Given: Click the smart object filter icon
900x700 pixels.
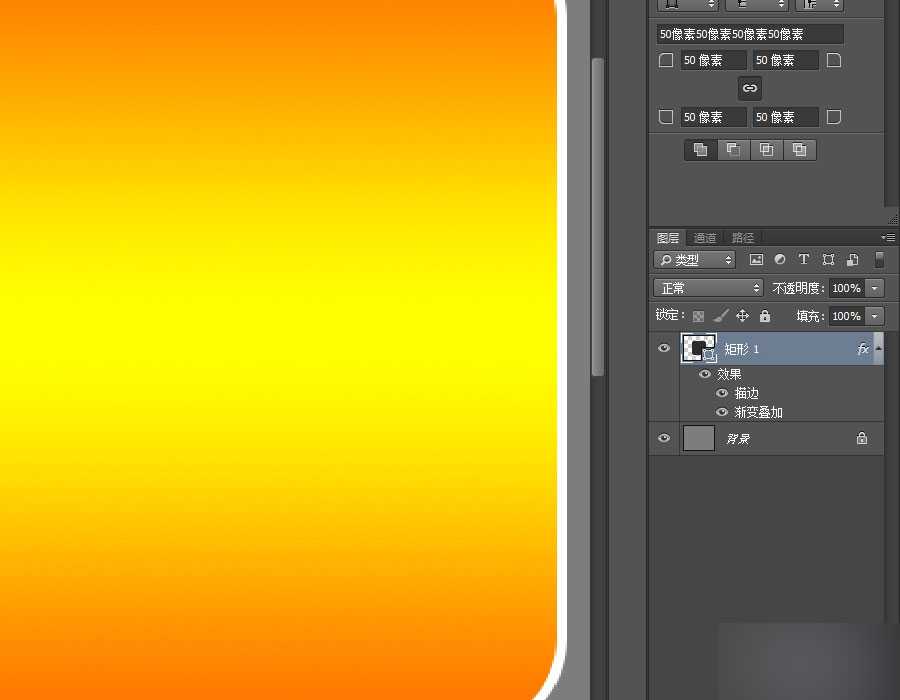Looking at the screenshot, I should (x=852, y=260).
